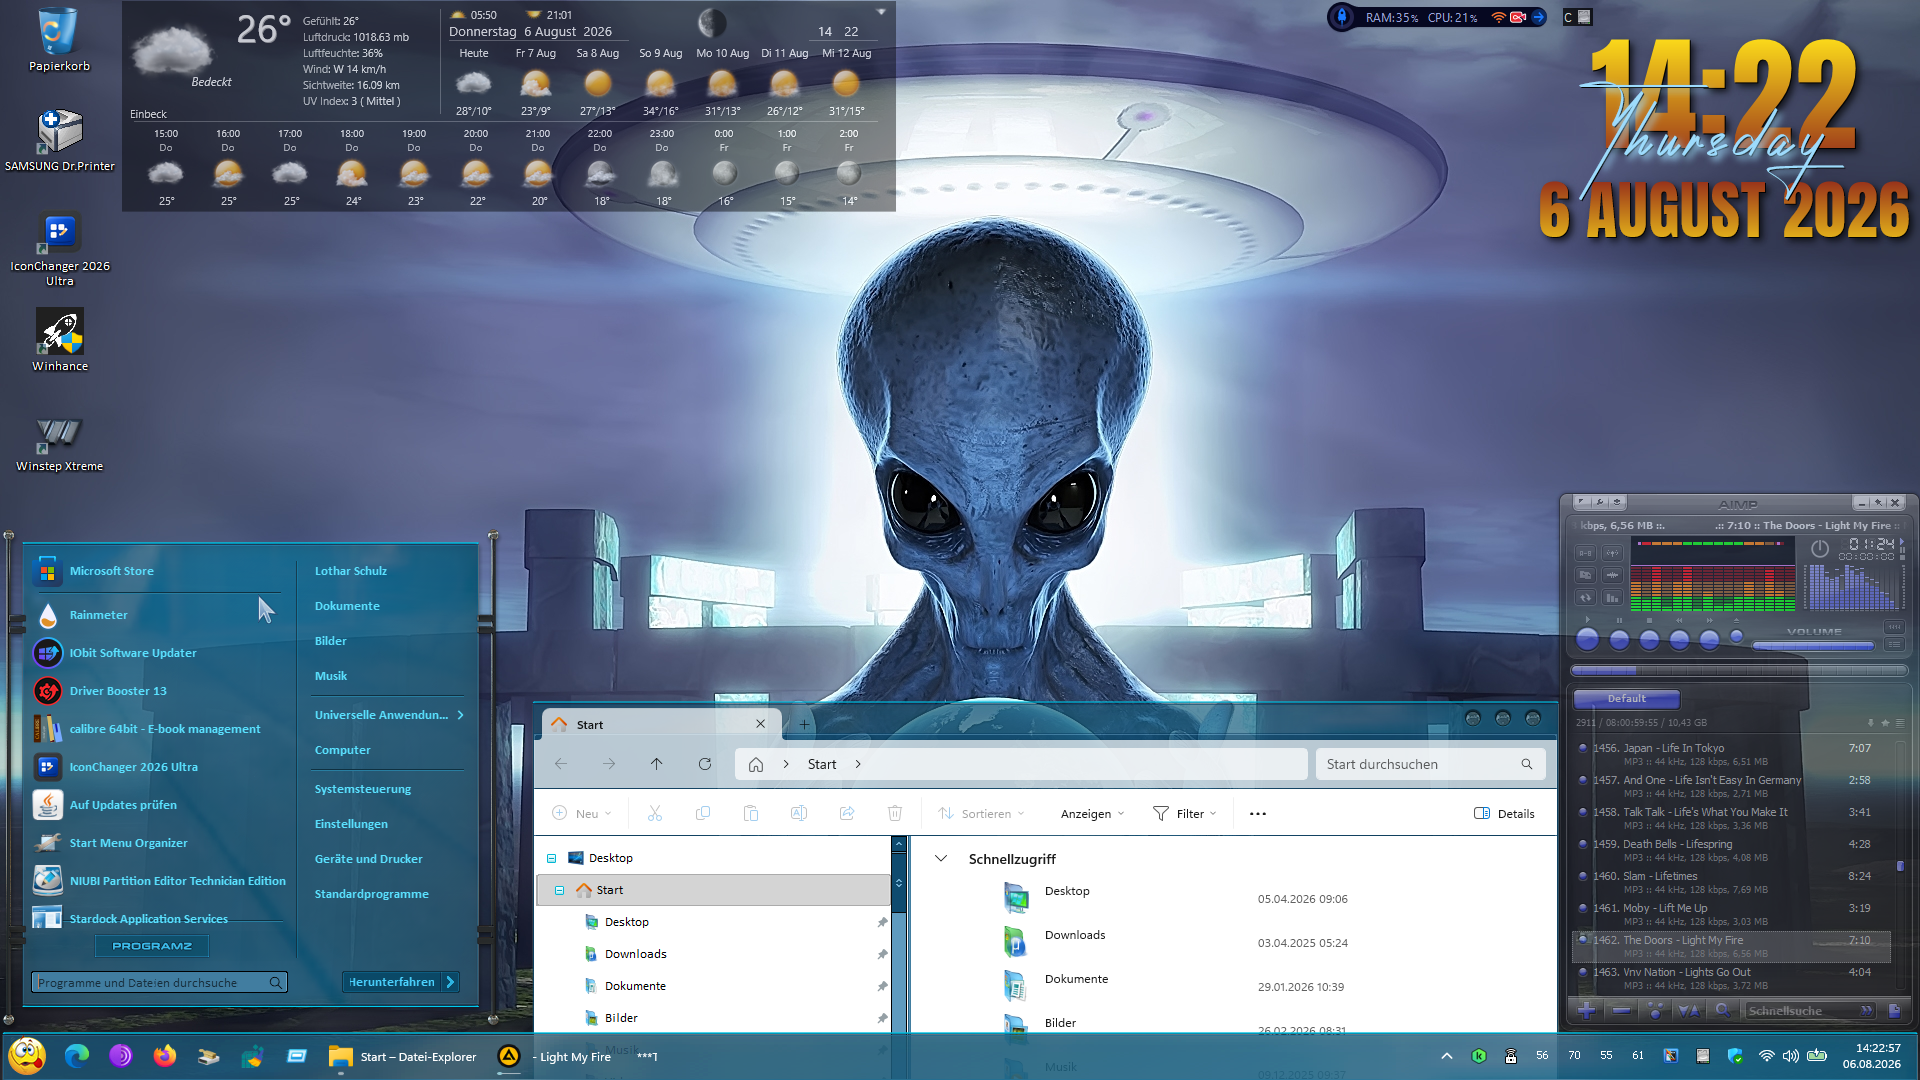Open the Papierkorb desktop icon
Screen dimensions: 1920x1080
59,40
